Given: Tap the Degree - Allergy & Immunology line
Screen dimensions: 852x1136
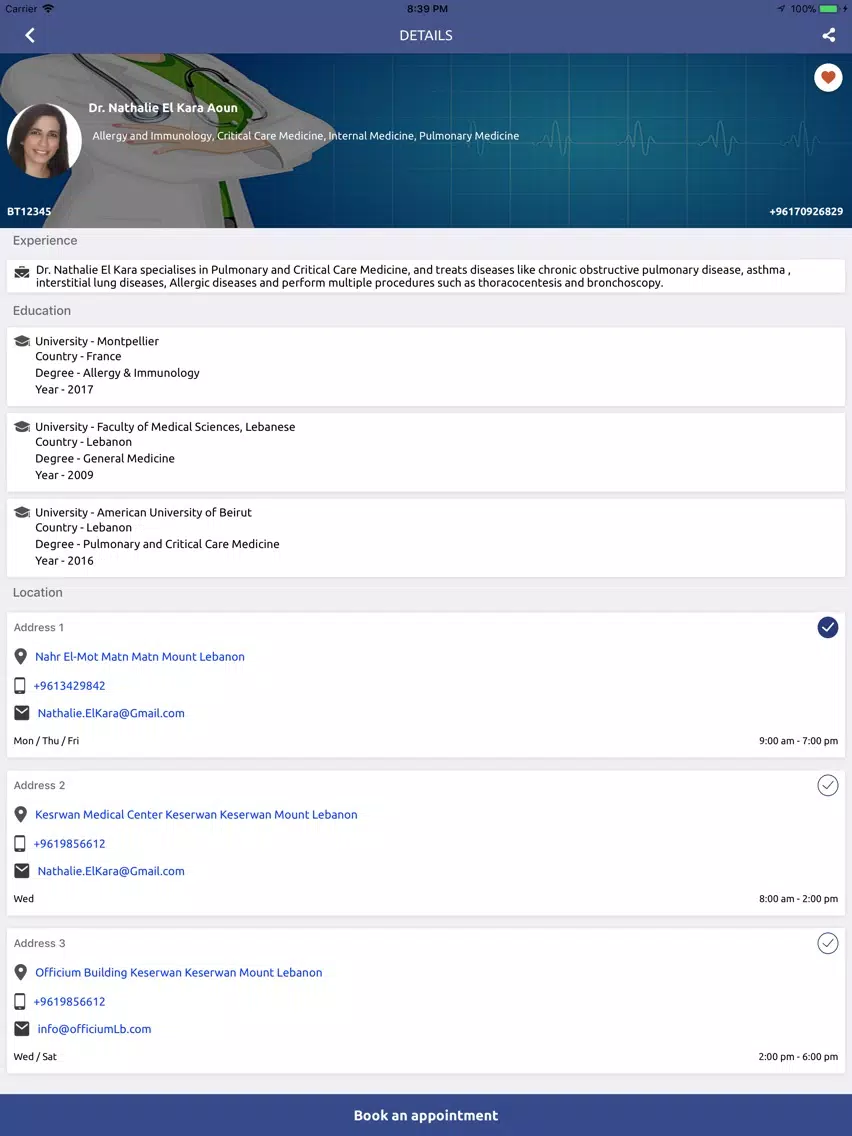Looking at the screenshot, I should pos(117,372).
